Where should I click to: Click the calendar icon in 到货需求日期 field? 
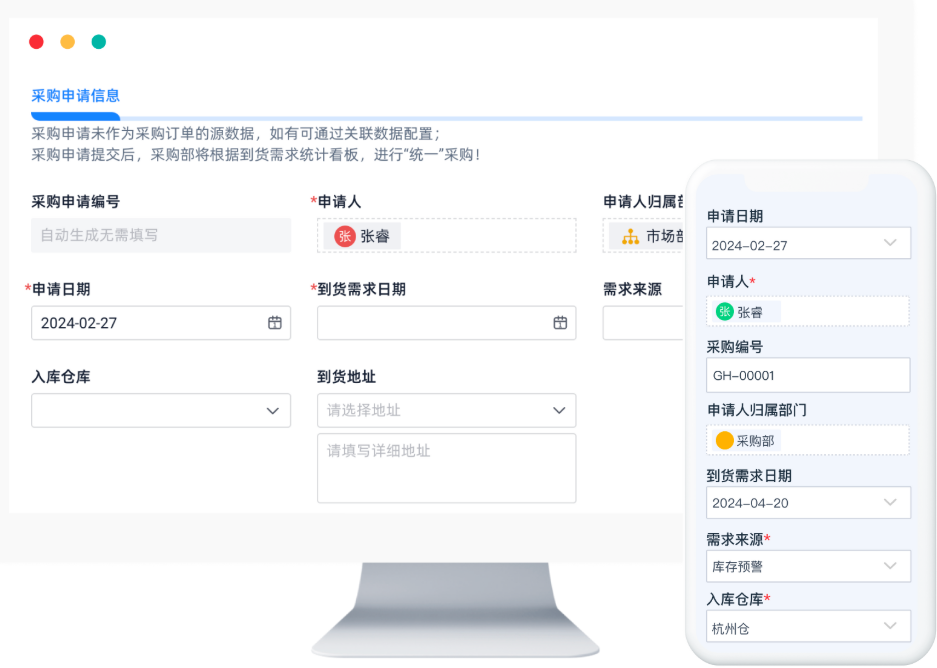coord(560,323)
